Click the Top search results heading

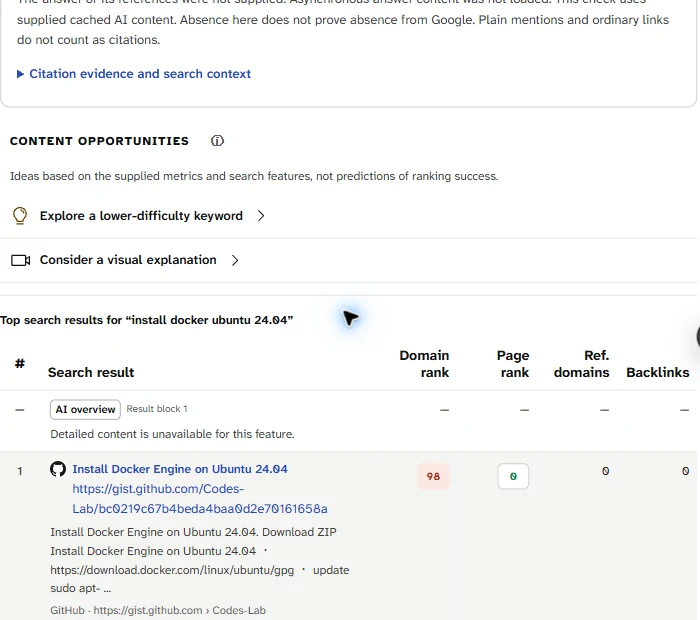tap(146, 320)
